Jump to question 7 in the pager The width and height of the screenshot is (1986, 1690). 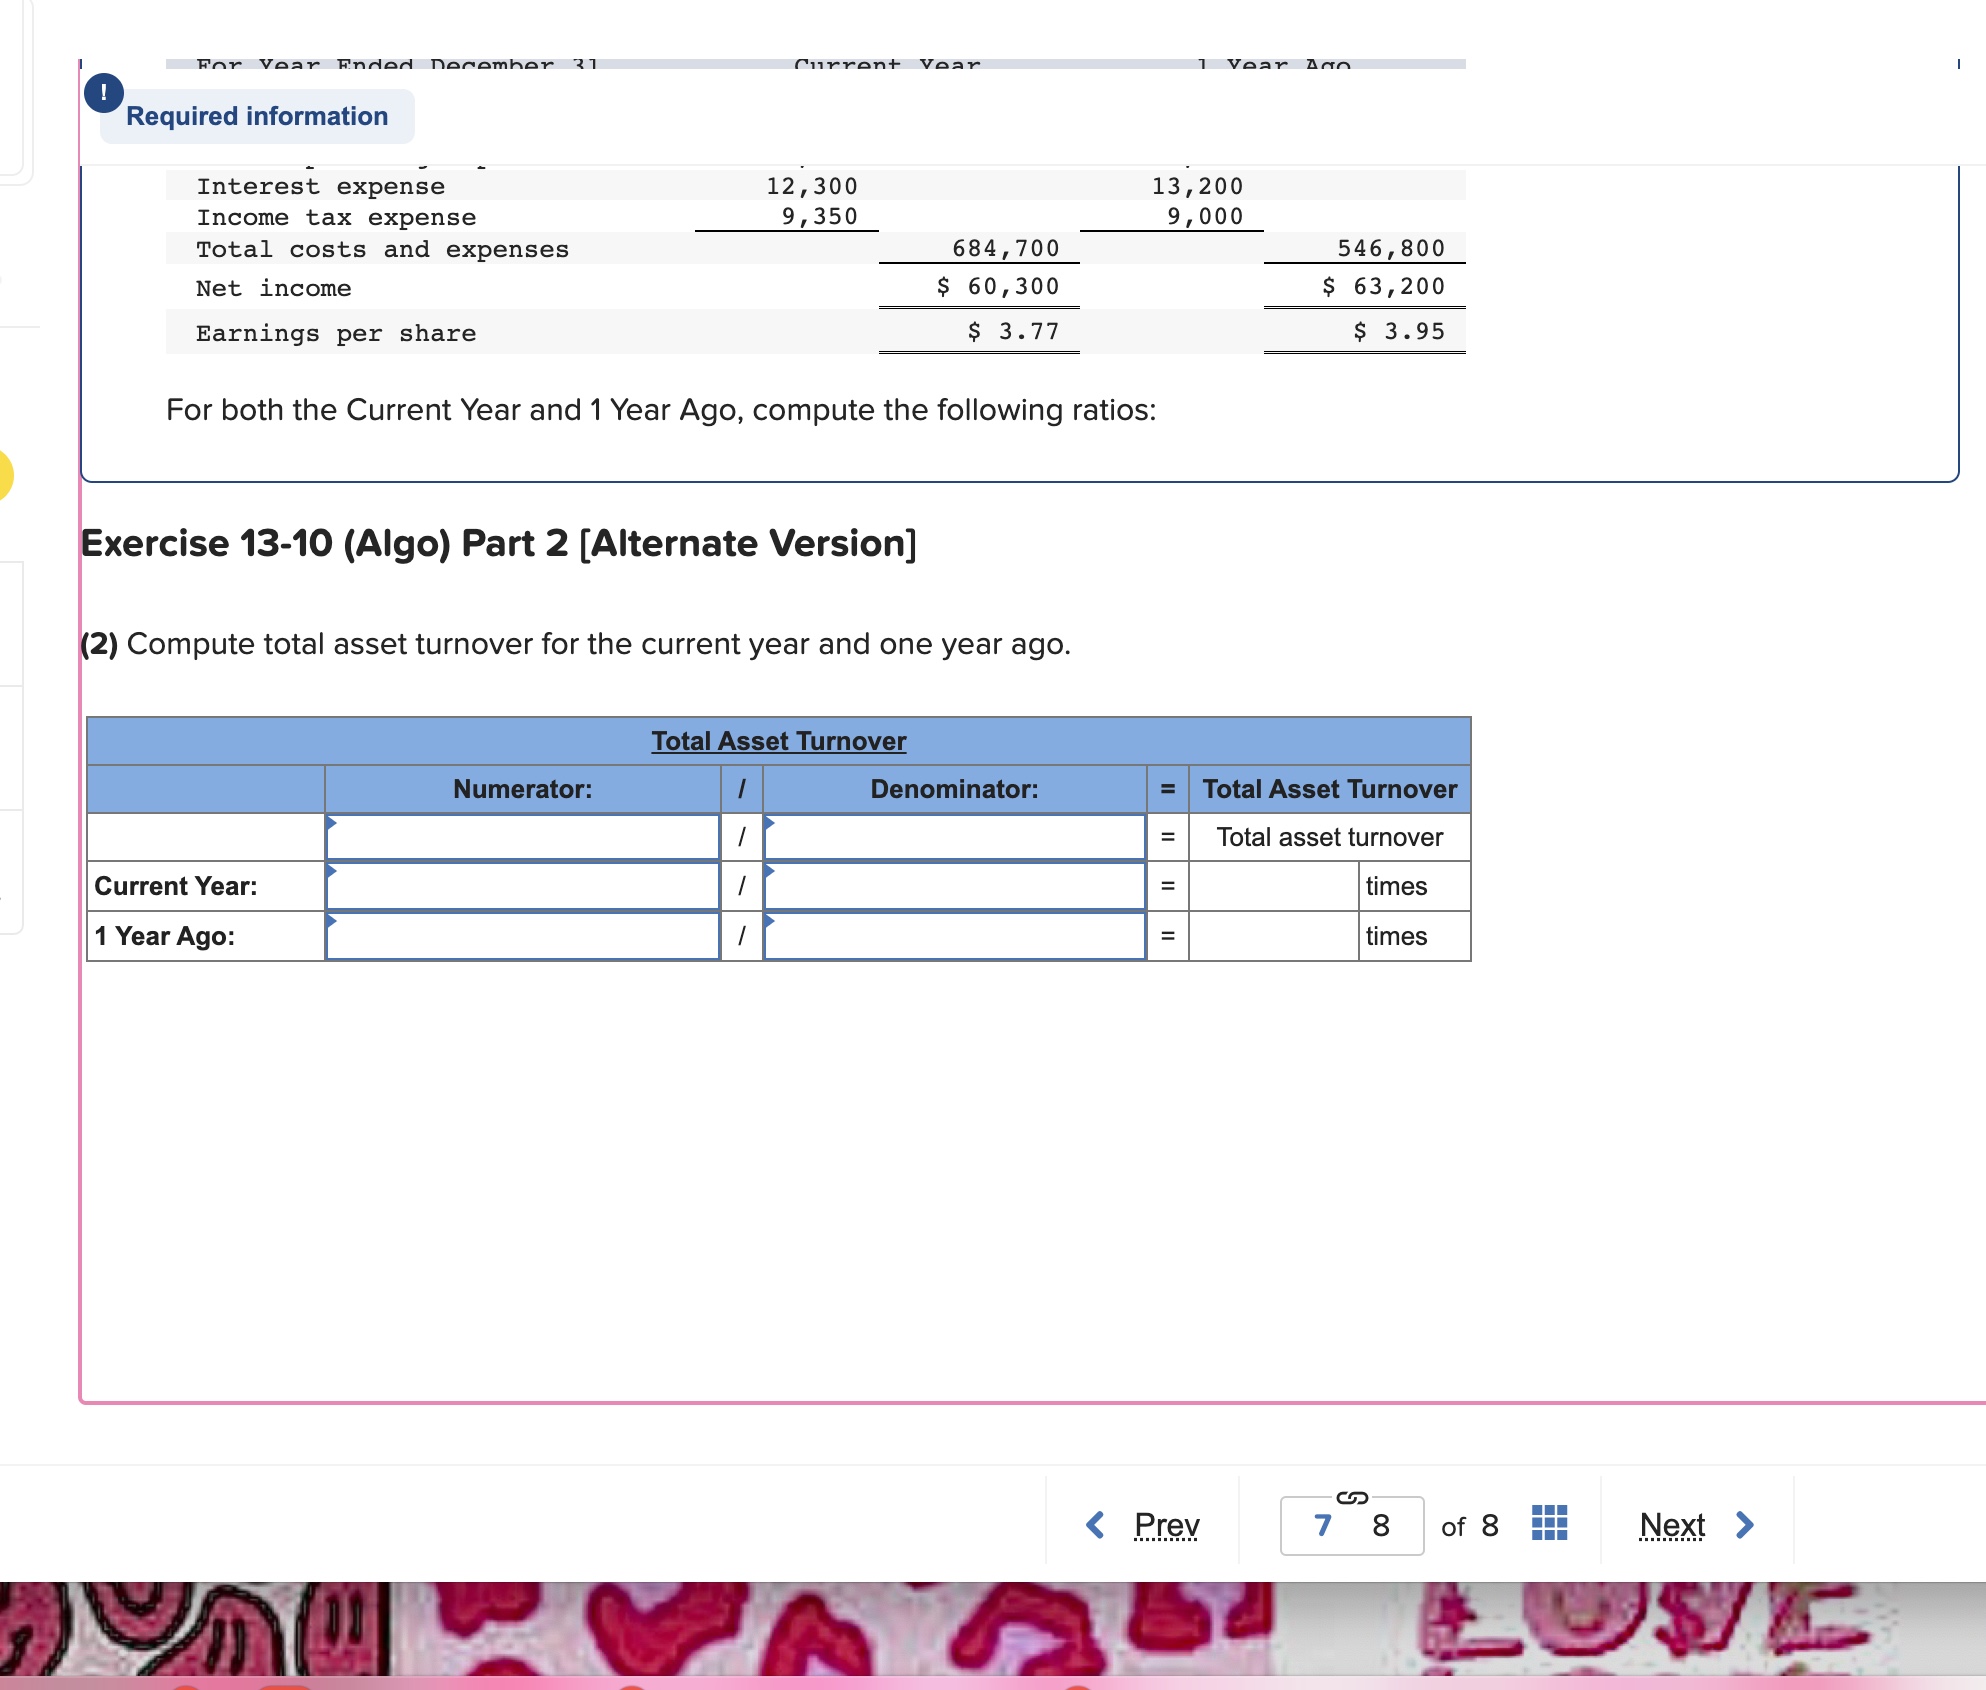(x=1323, y=1526)
